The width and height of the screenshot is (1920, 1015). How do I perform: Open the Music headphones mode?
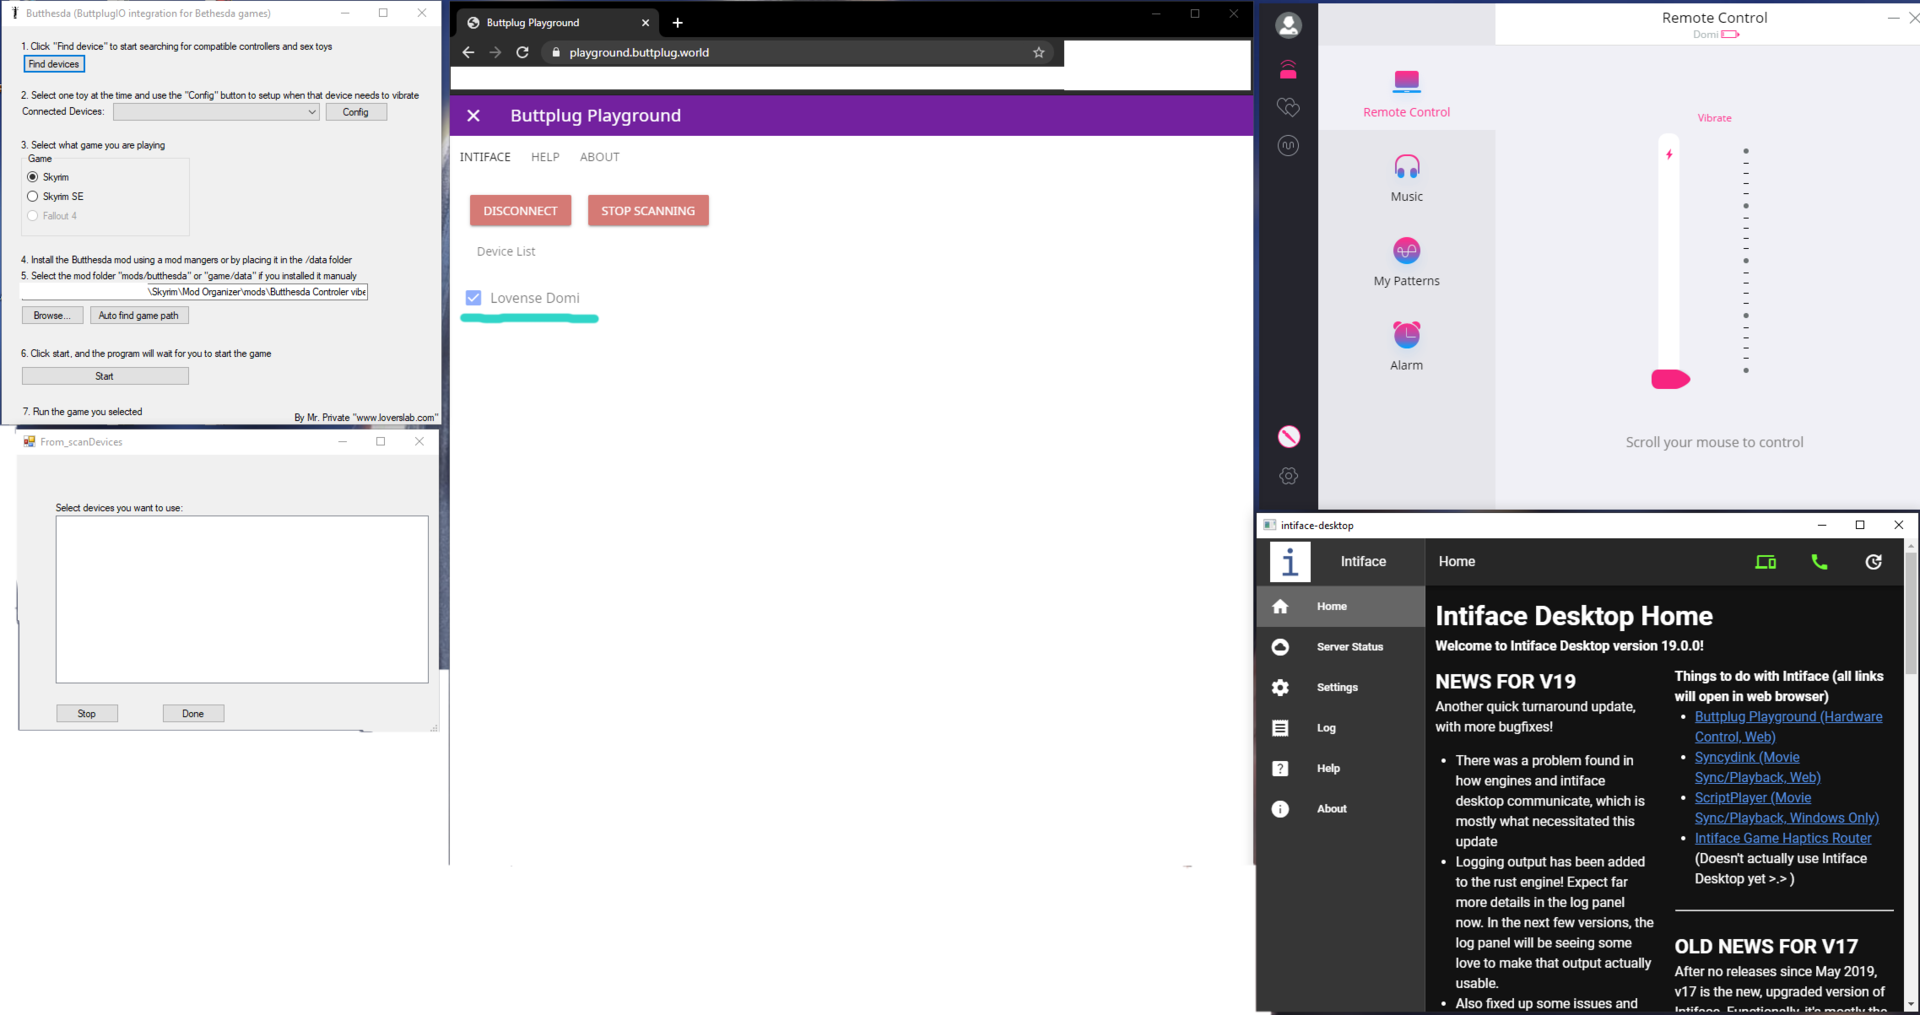(1406, 166)
